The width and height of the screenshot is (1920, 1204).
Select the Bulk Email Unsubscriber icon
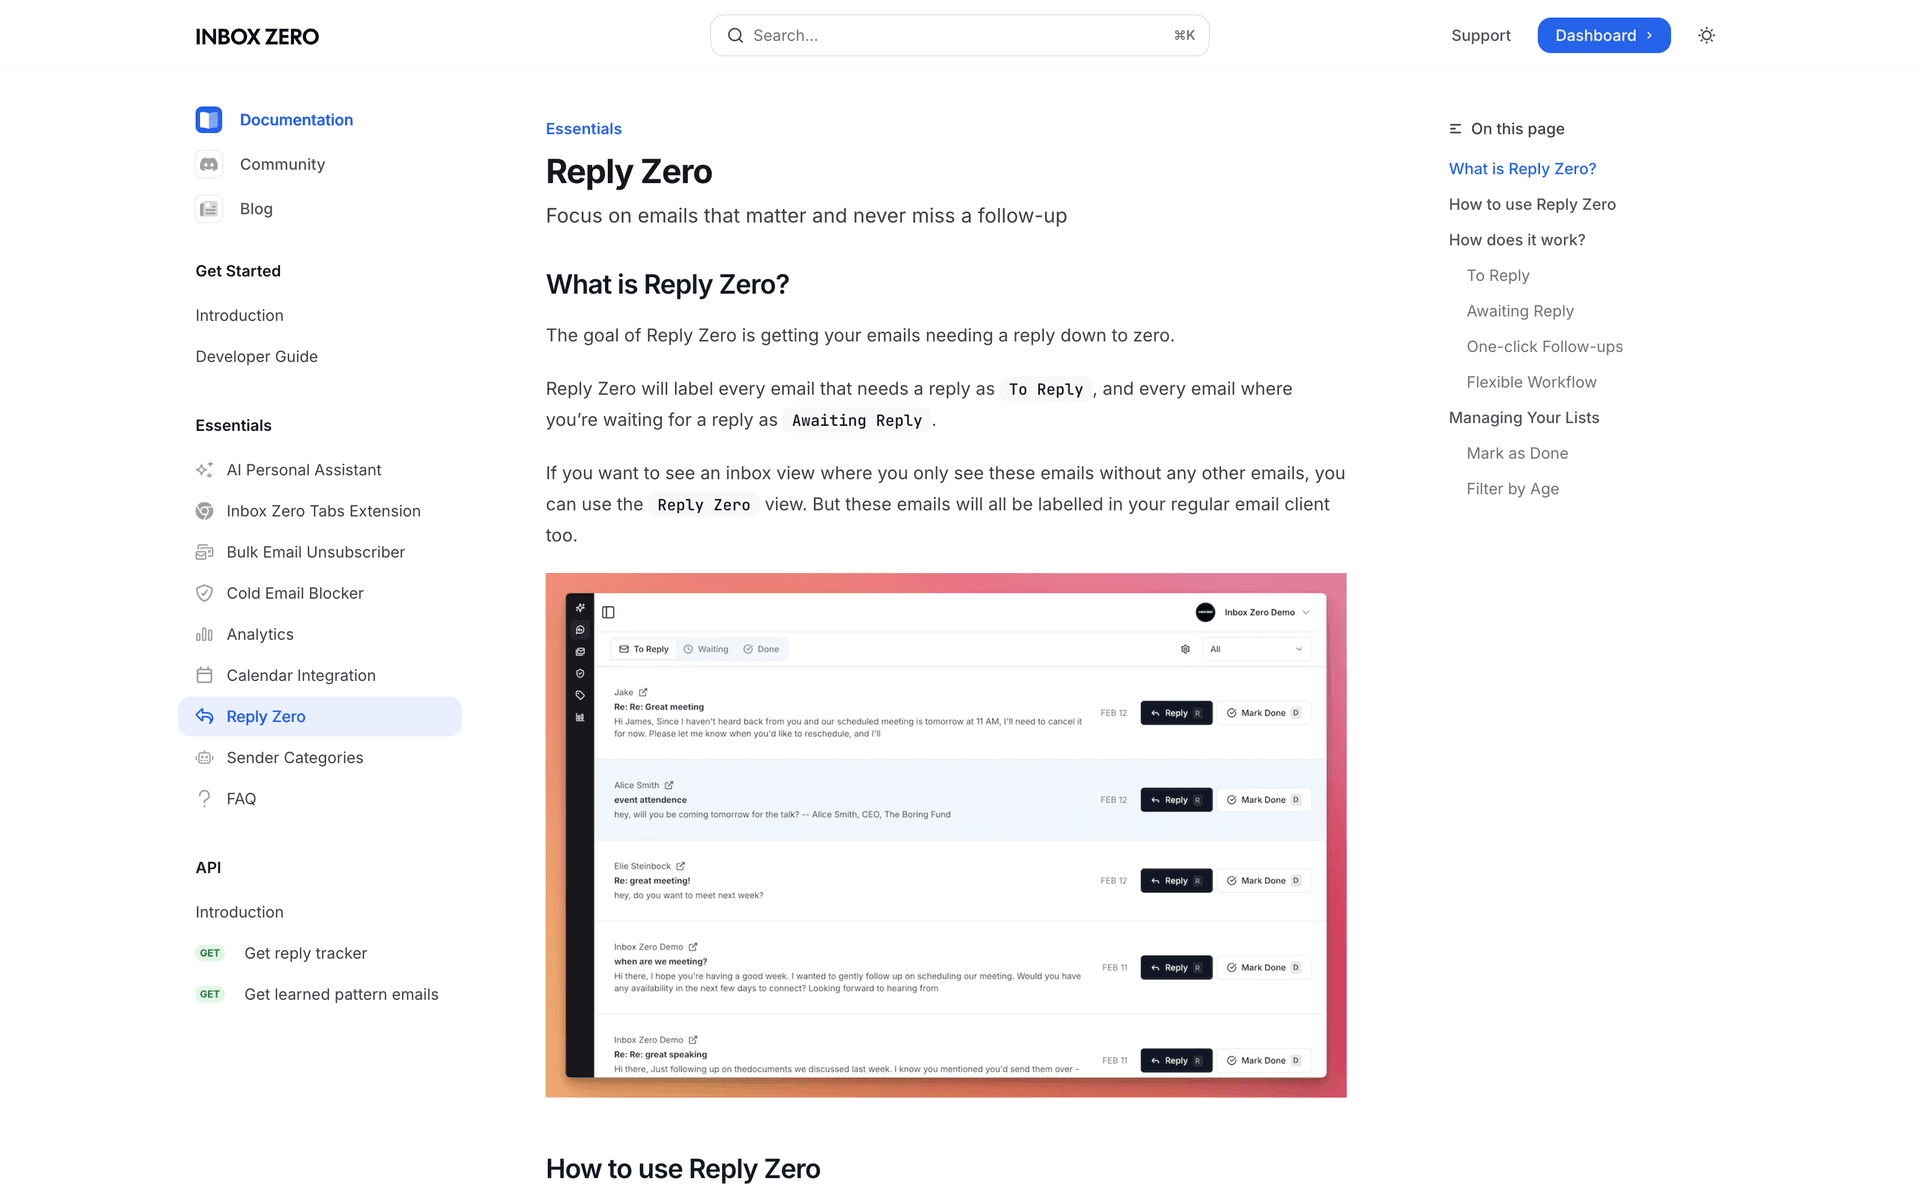(x=205, y=551)
